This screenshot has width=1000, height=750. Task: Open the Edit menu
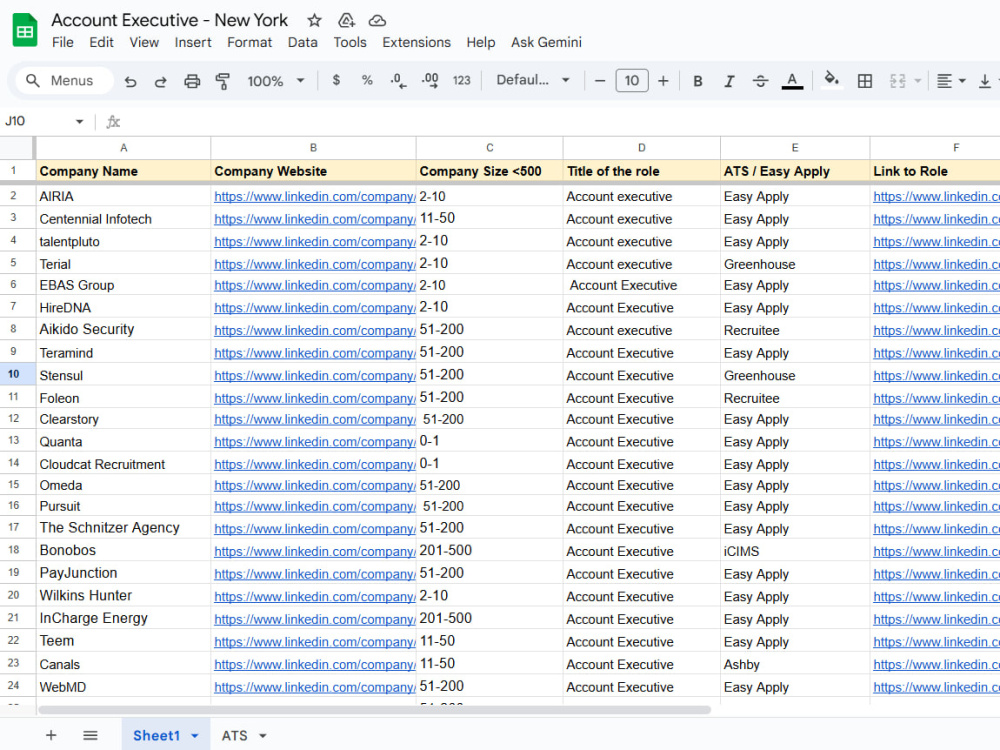tap(101, 42)
